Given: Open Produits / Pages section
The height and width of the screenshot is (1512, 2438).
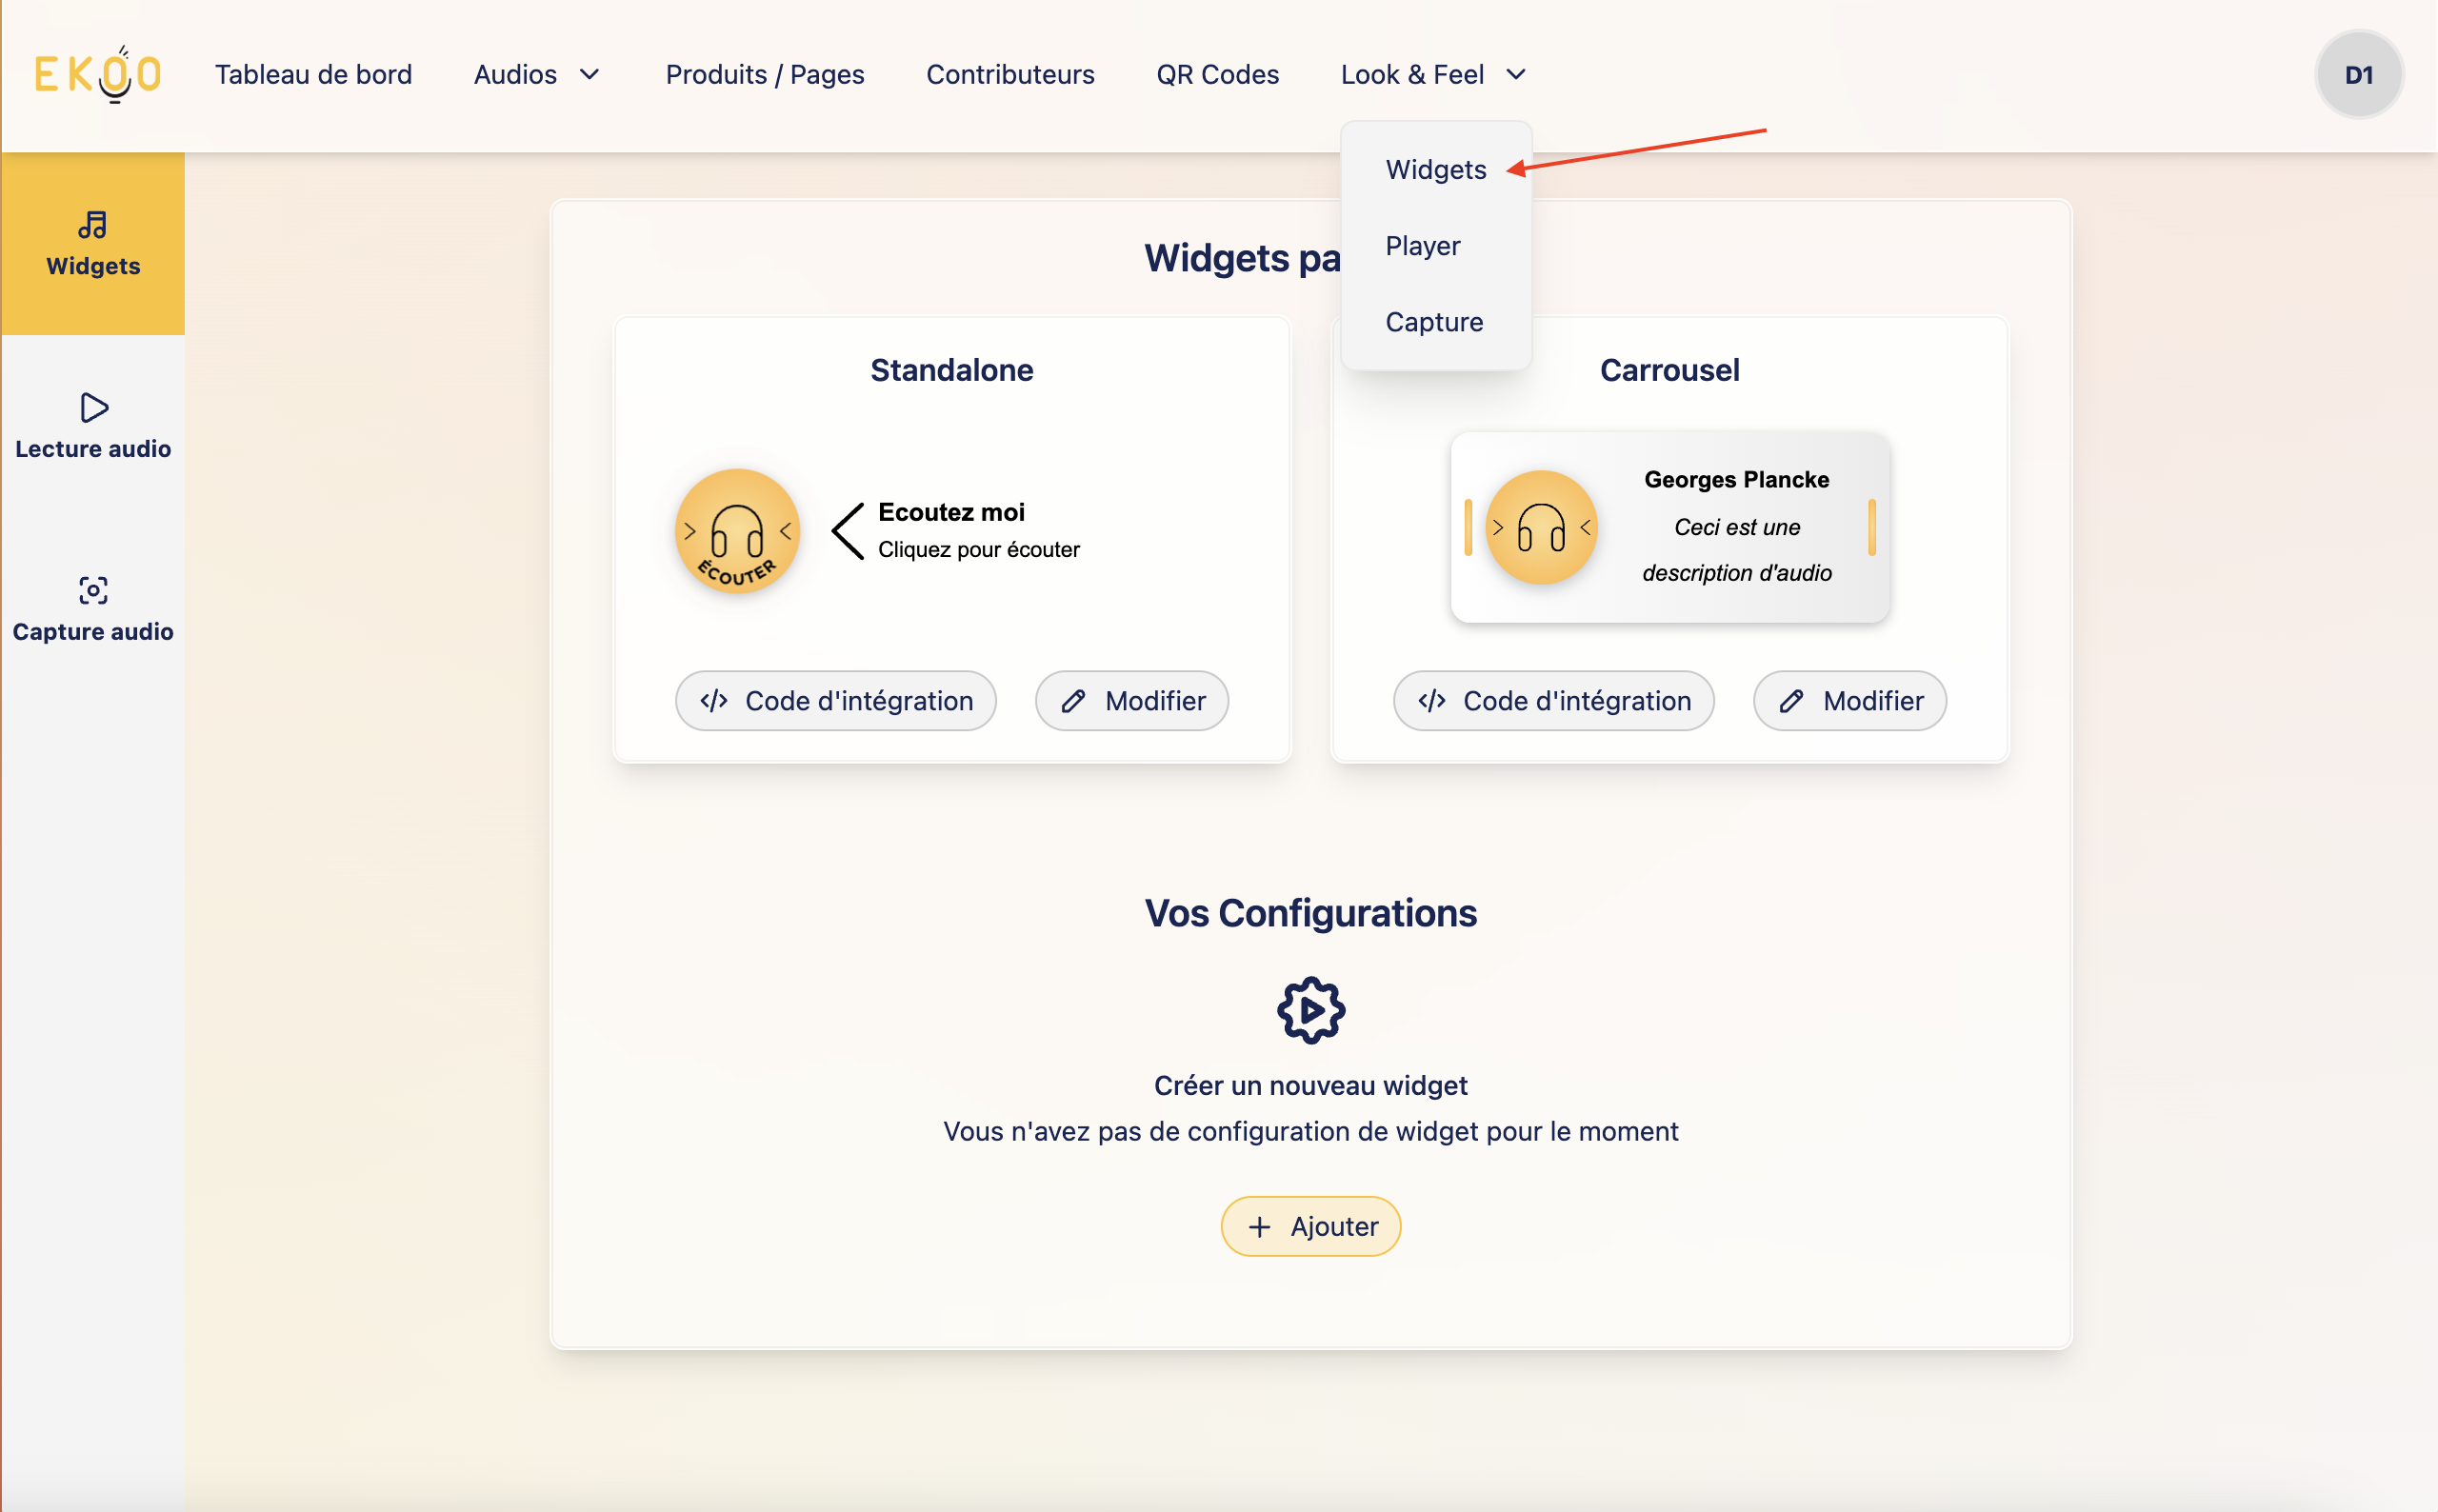Looking at the screenshot, I should click(x=765, y=75).
